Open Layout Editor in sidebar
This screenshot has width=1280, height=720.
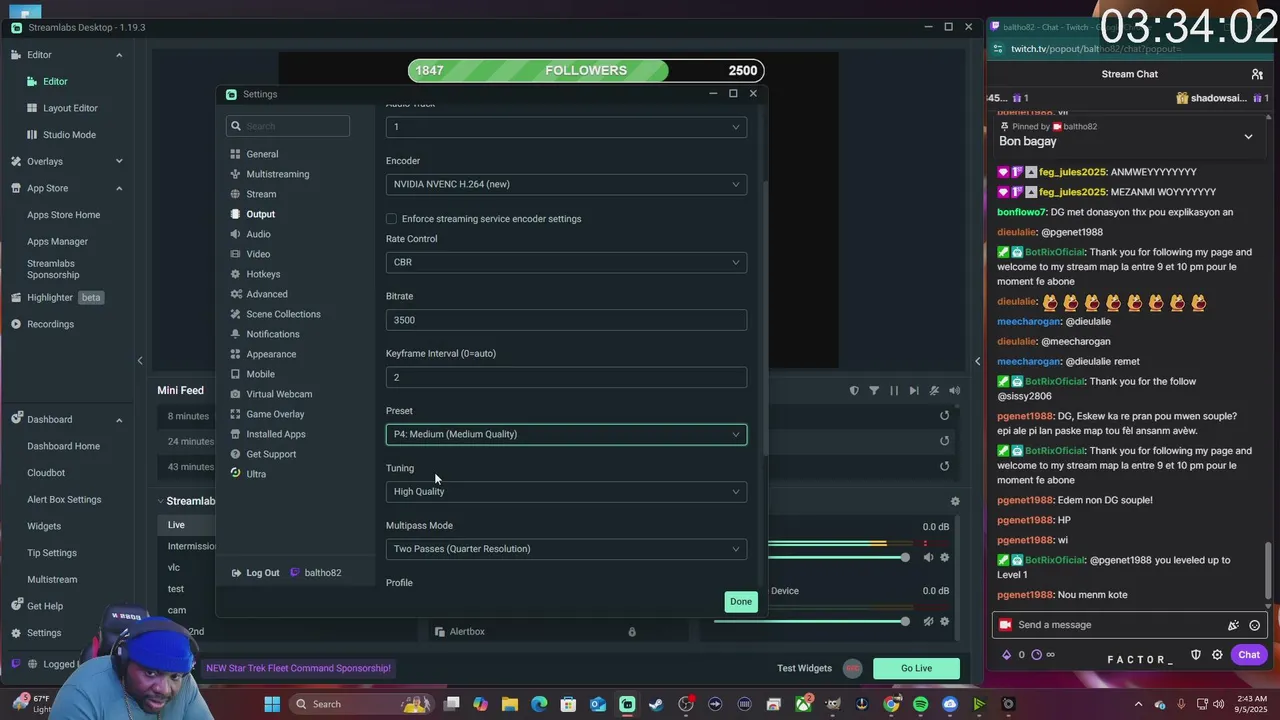70,108
